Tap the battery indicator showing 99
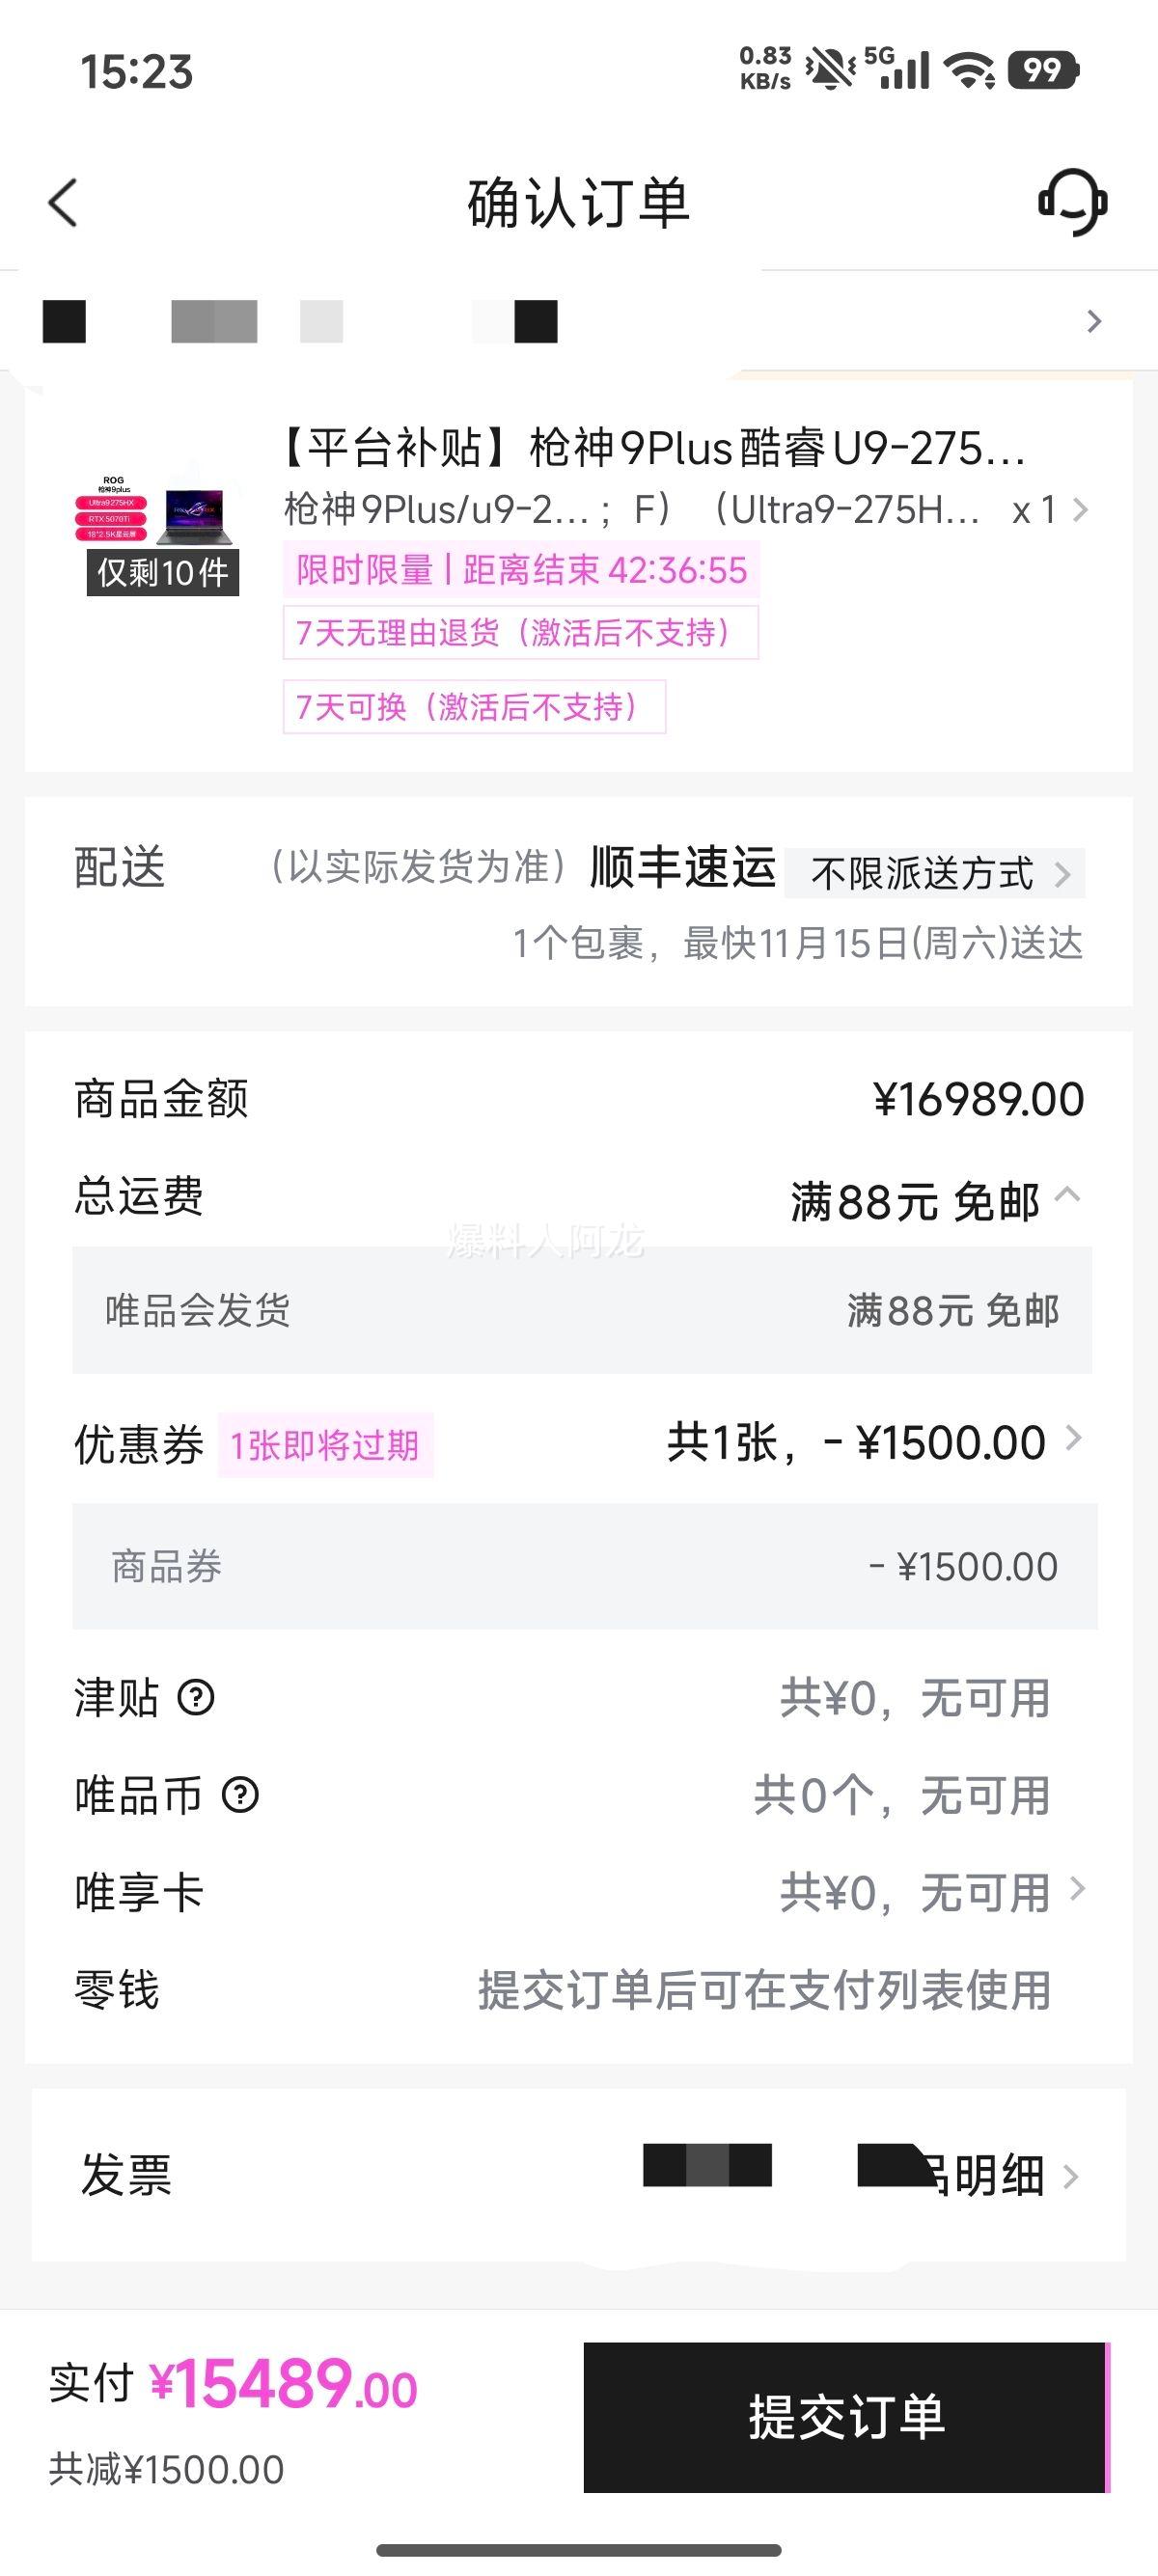 (x=1043, y=70)
